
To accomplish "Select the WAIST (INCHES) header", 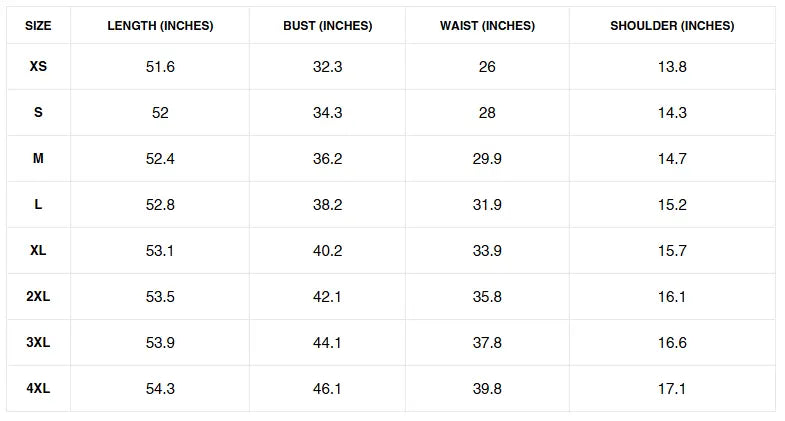I will 487,26.
